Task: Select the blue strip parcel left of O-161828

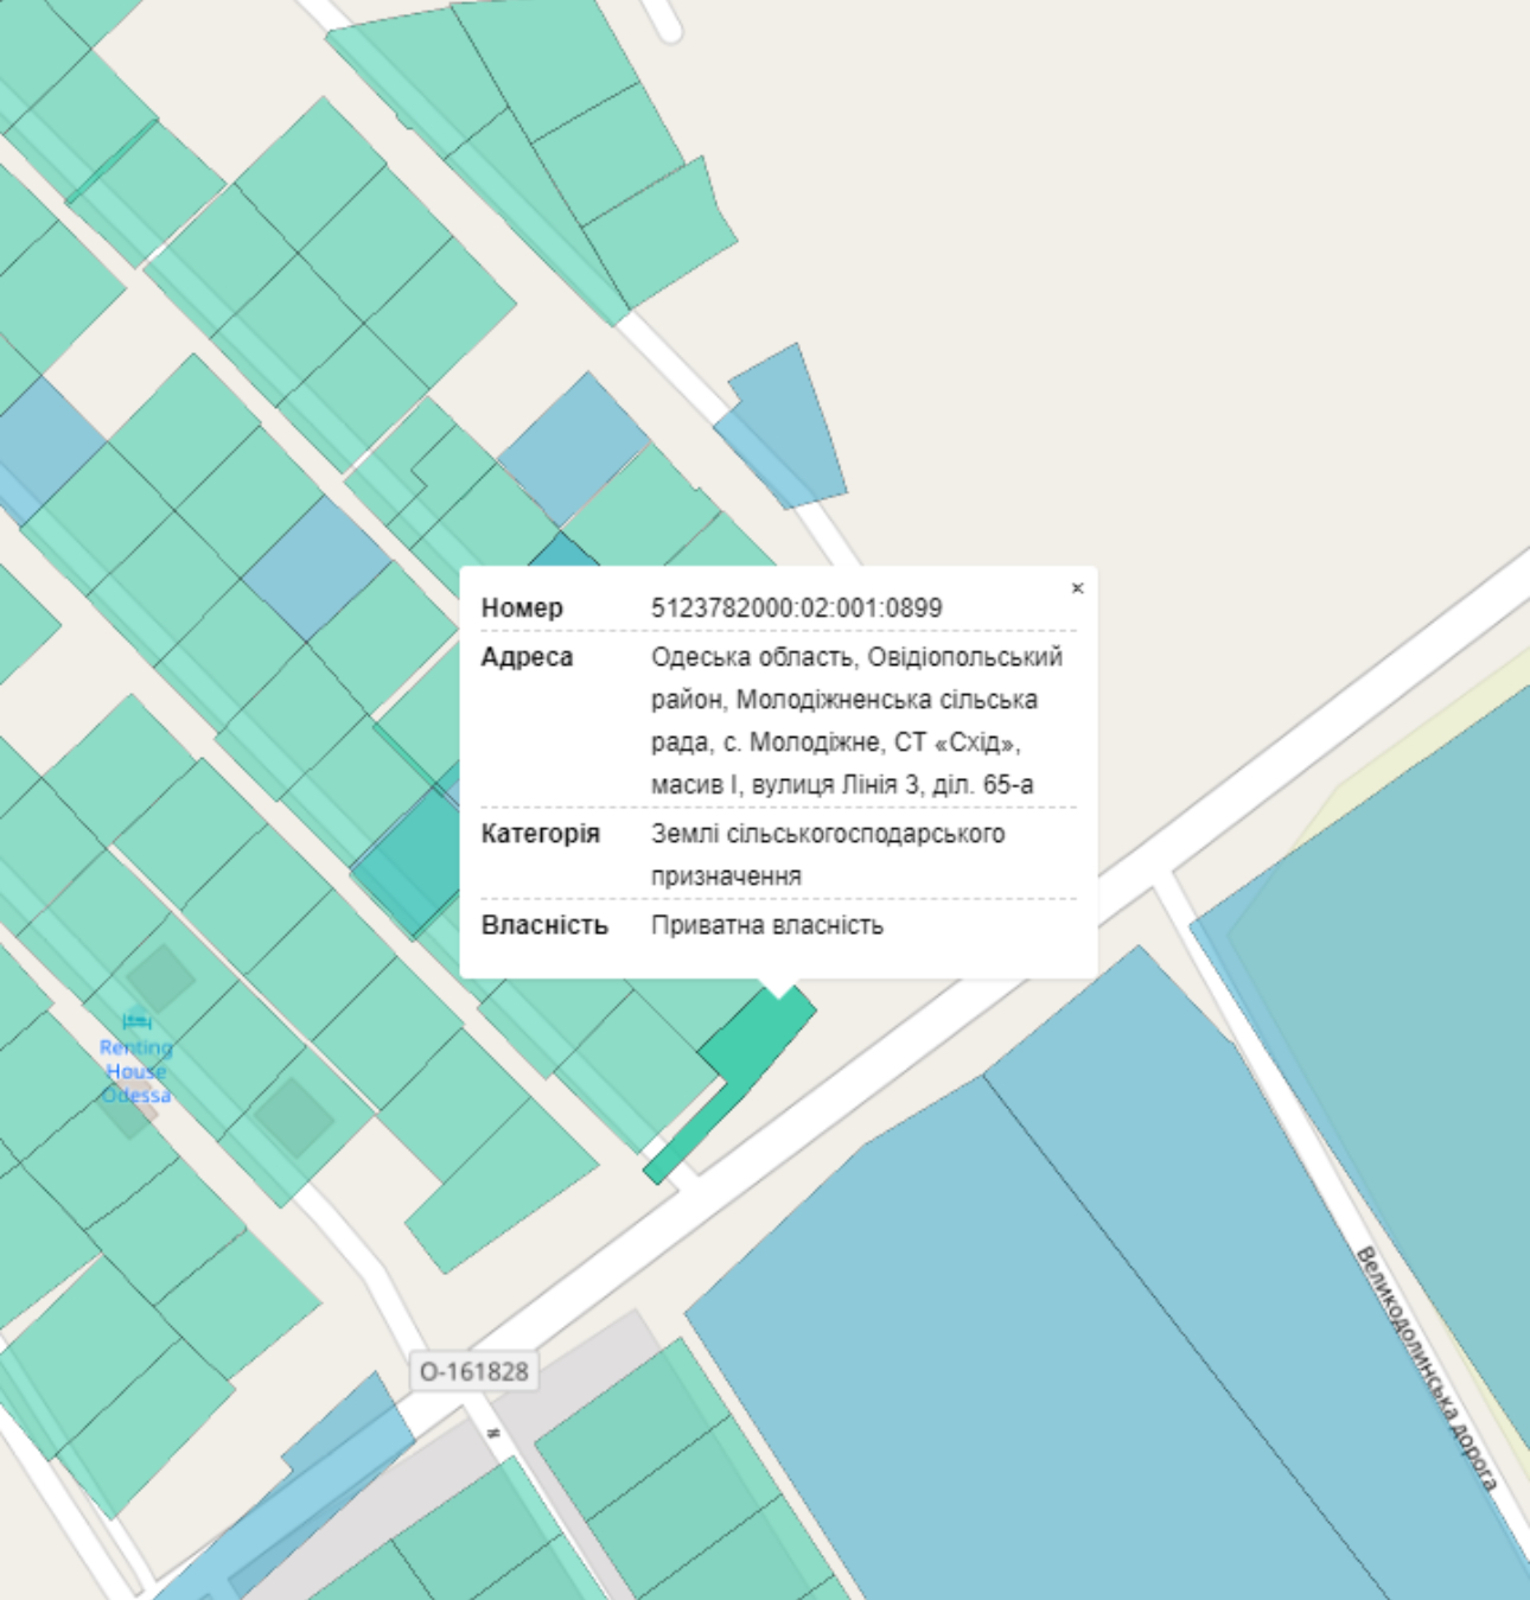Action: (x=340, y=1440)
